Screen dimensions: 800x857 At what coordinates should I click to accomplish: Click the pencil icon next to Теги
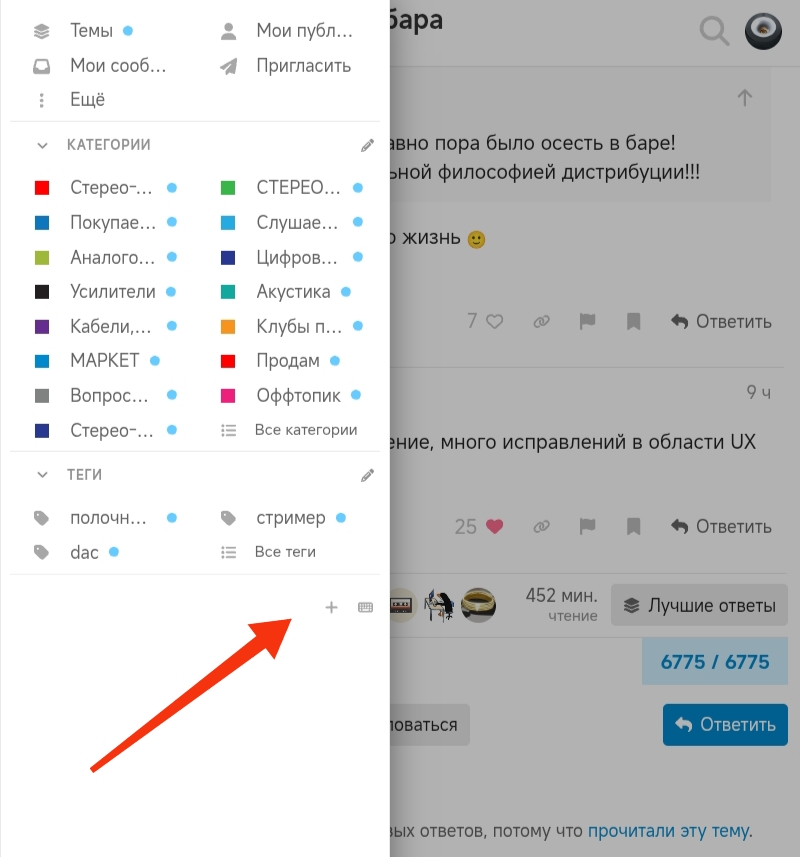367,476
